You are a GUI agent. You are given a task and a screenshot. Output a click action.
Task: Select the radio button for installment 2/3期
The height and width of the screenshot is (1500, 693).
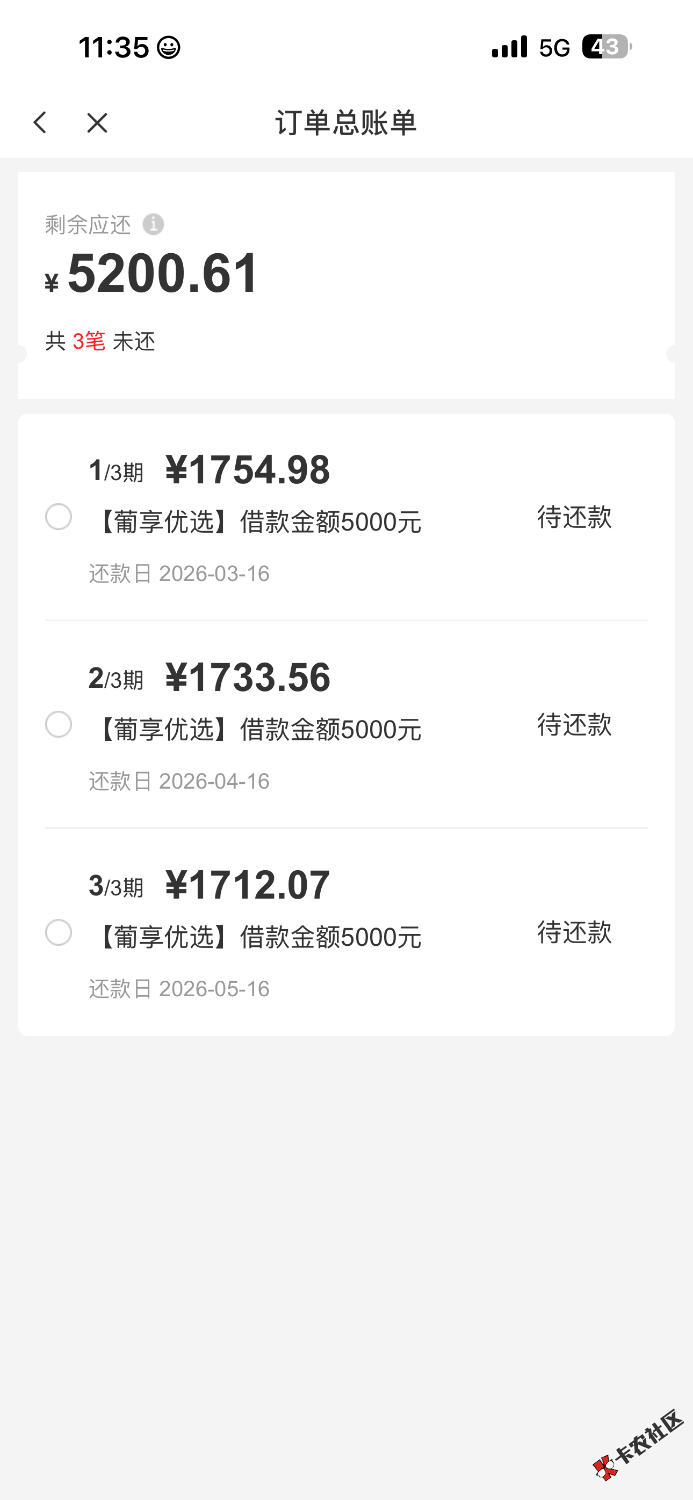(59, 725)
